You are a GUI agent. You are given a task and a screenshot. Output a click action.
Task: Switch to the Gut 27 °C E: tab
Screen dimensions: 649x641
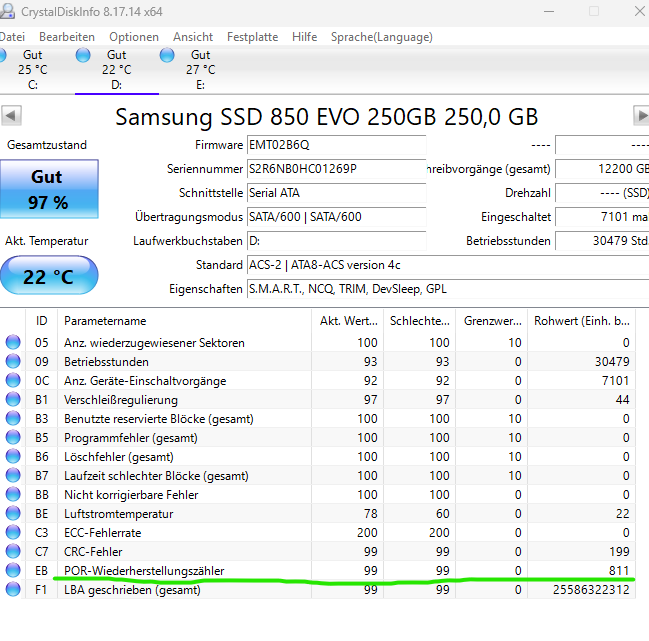201,70
